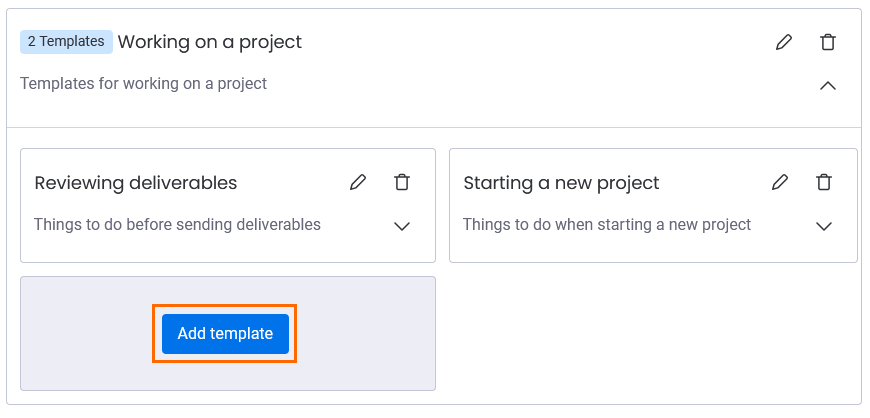The height and width of the screenshot is (418, 870).
Task: Select the "Reviewing deliverables" template title
Action: tap(136, 183)
